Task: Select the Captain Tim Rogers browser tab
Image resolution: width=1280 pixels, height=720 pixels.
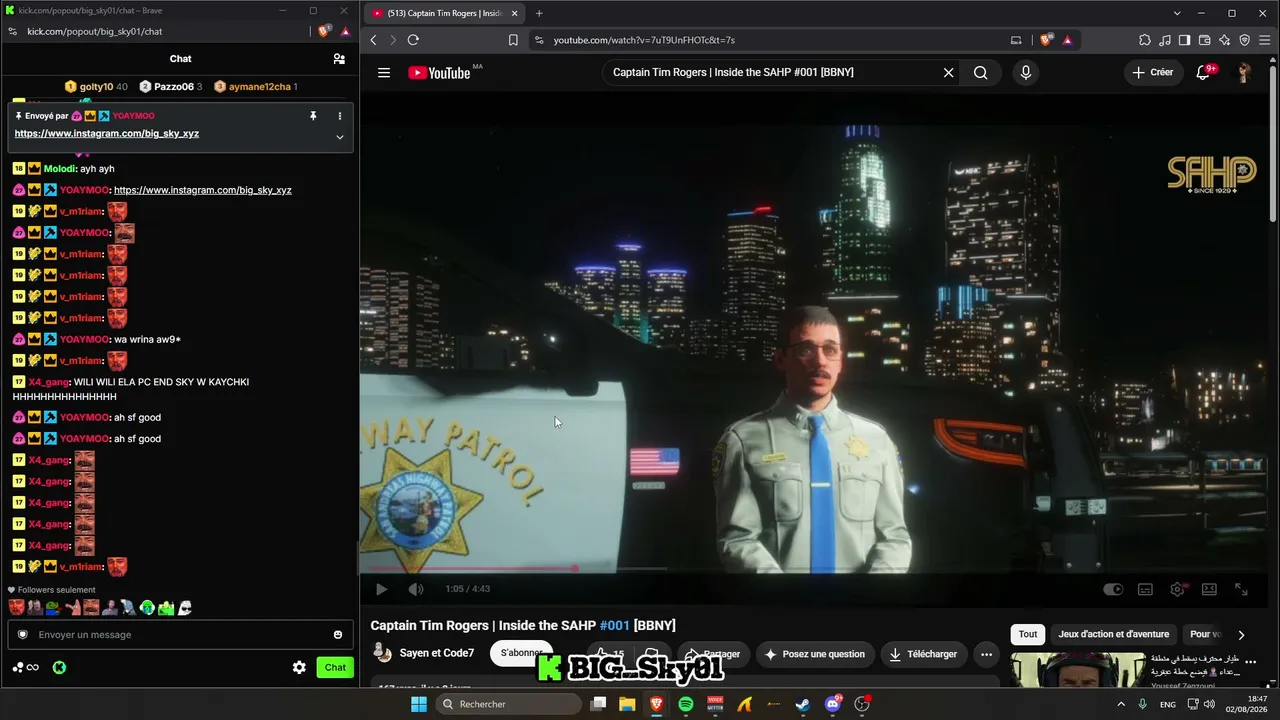Action: pos(445,13)
